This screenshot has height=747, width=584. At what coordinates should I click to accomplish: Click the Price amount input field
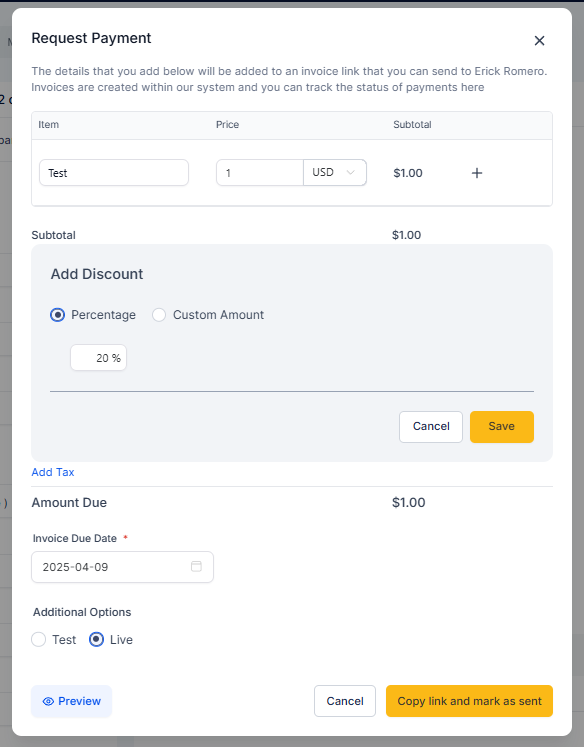(x=260, y=172)
